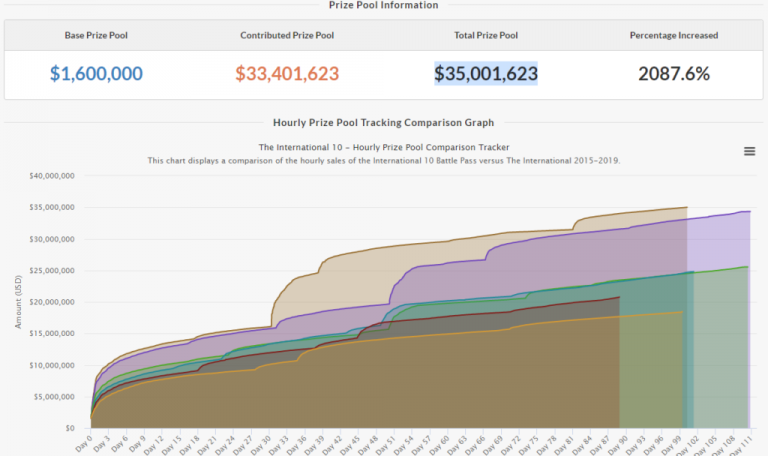
Task: Open the chart hamburger context menu
Action: point(749,151)
